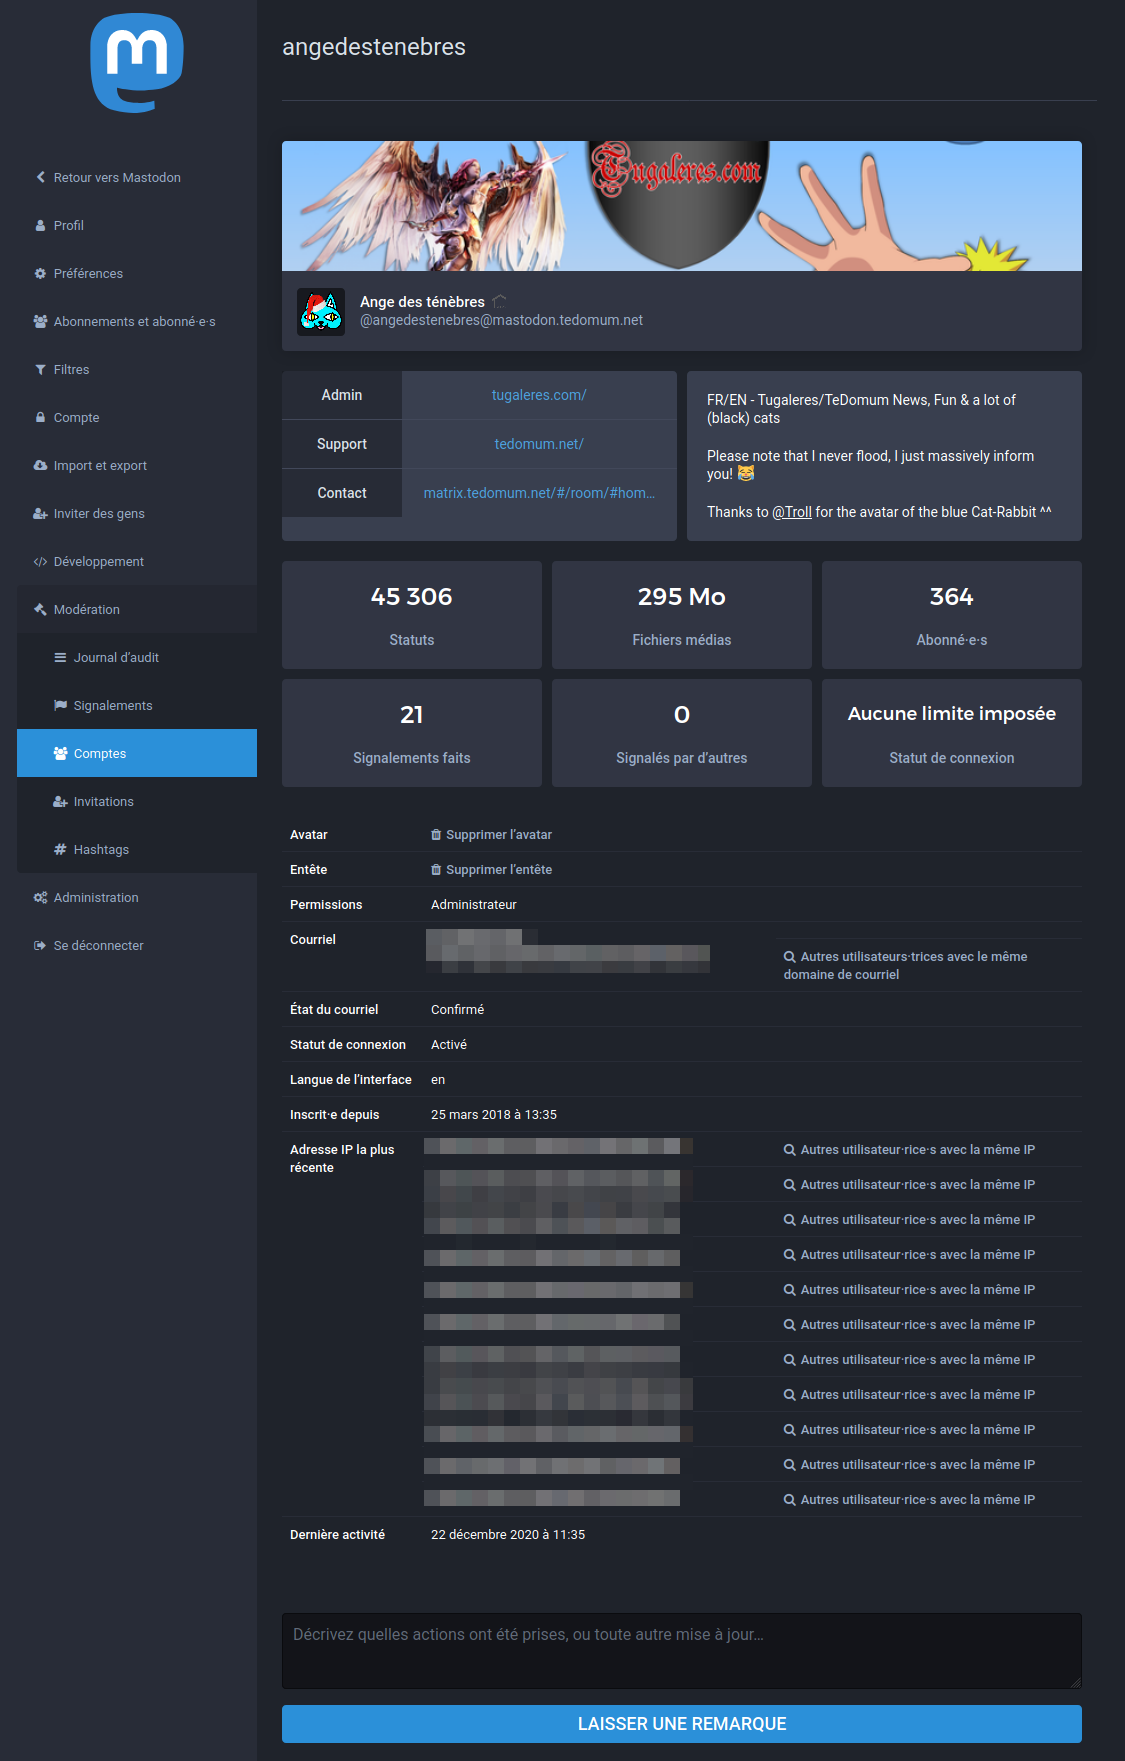Screen dimensions: 1125x1761
Task: Click the gears icon for Administration
Action: [41, 897]
